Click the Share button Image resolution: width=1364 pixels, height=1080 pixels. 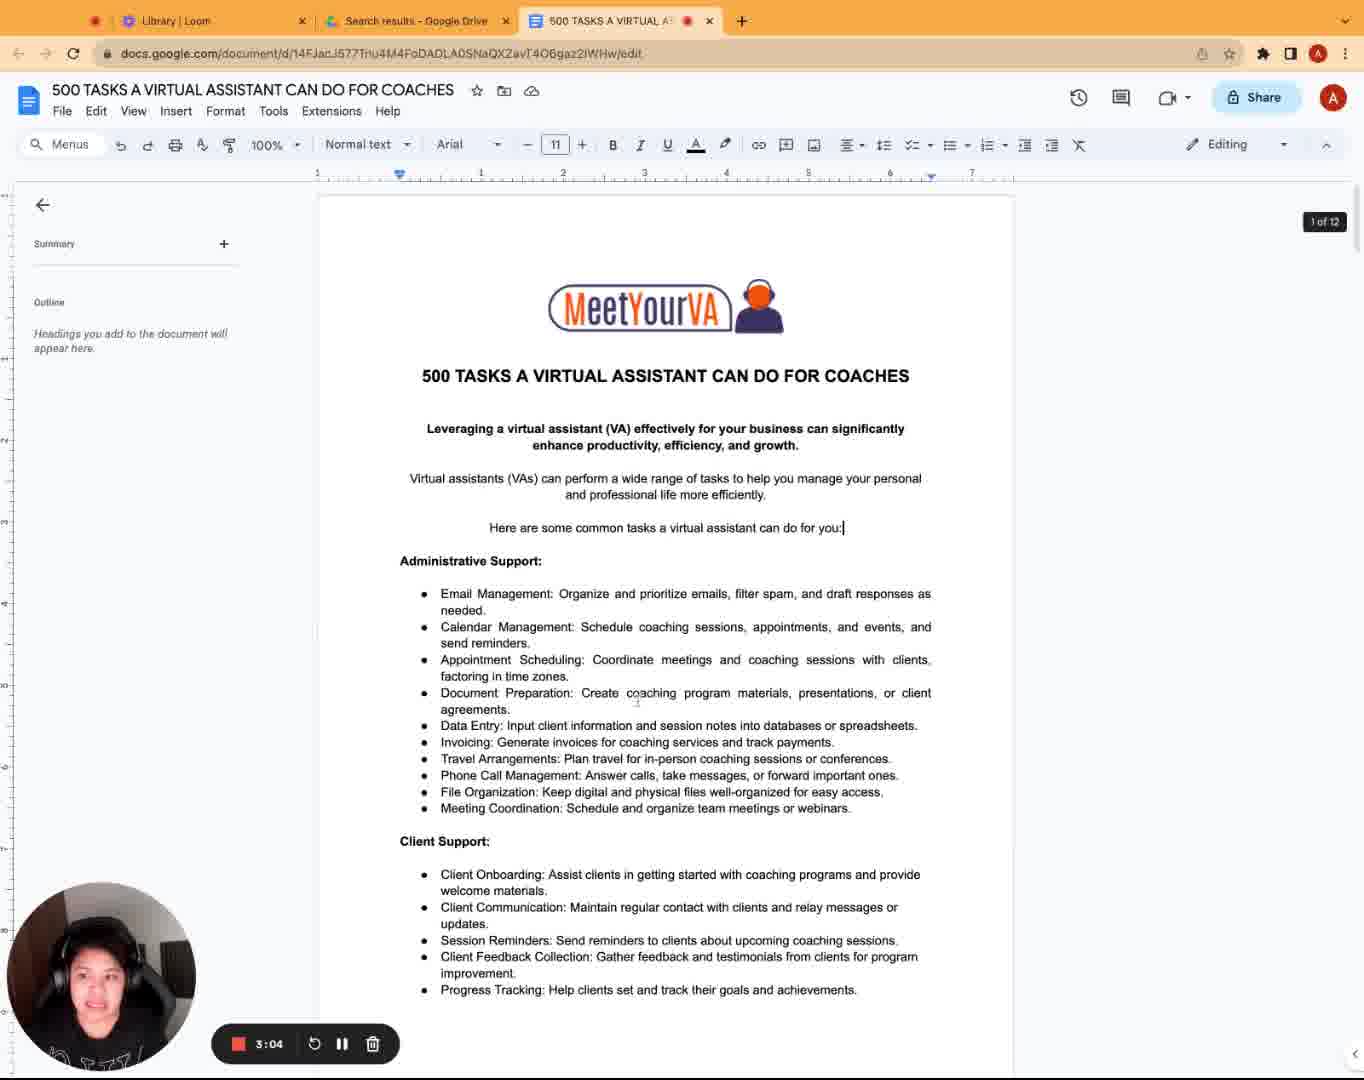coord(1255,97)
